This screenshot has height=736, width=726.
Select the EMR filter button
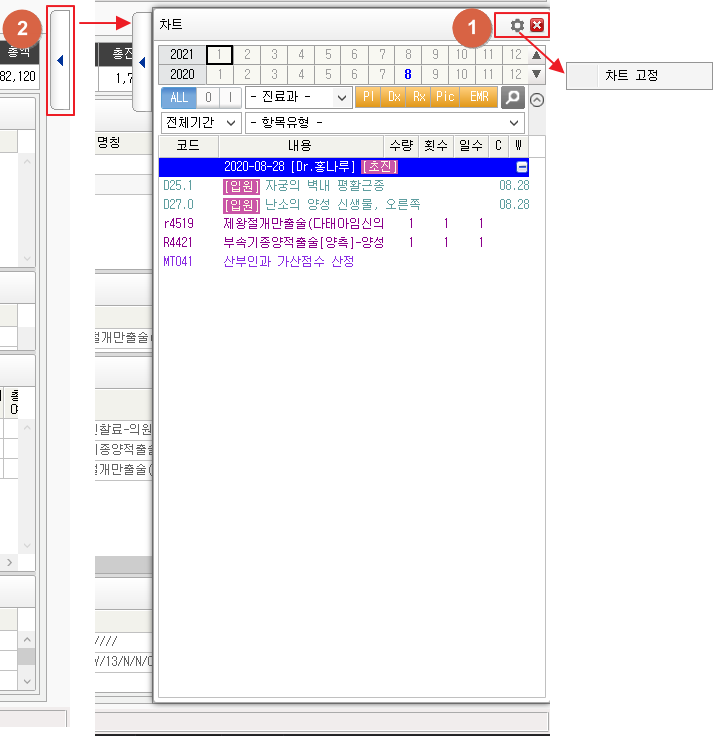[479, 97]
